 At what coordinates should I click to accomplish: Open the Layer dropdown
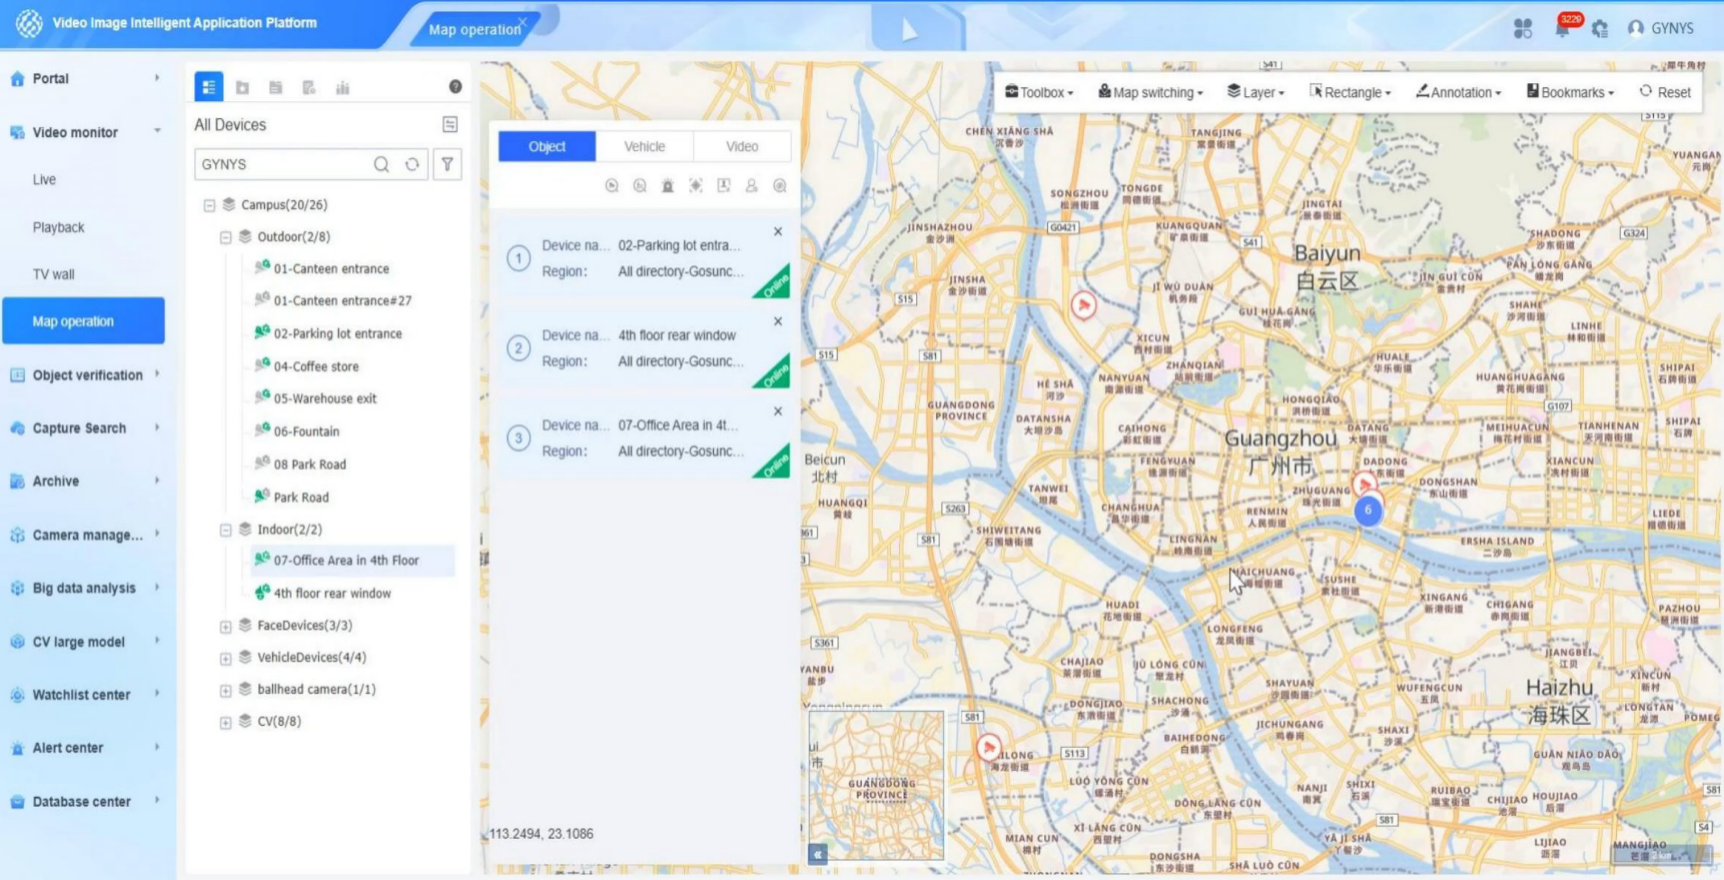point(1256,92)
